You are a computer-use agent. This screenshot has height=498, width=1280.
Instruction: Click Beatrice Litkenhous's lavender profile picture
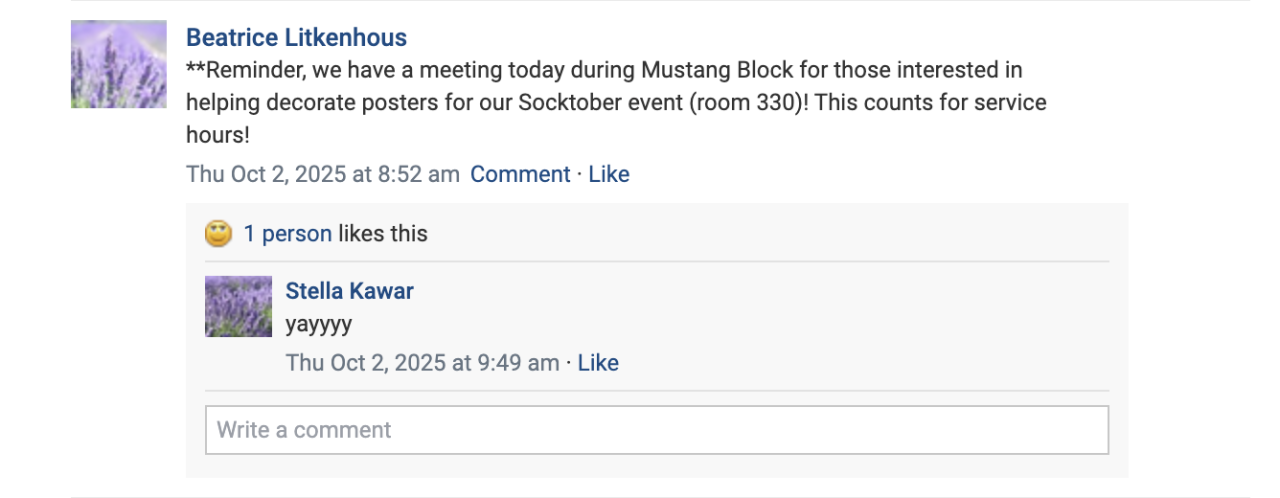(118, 64)
